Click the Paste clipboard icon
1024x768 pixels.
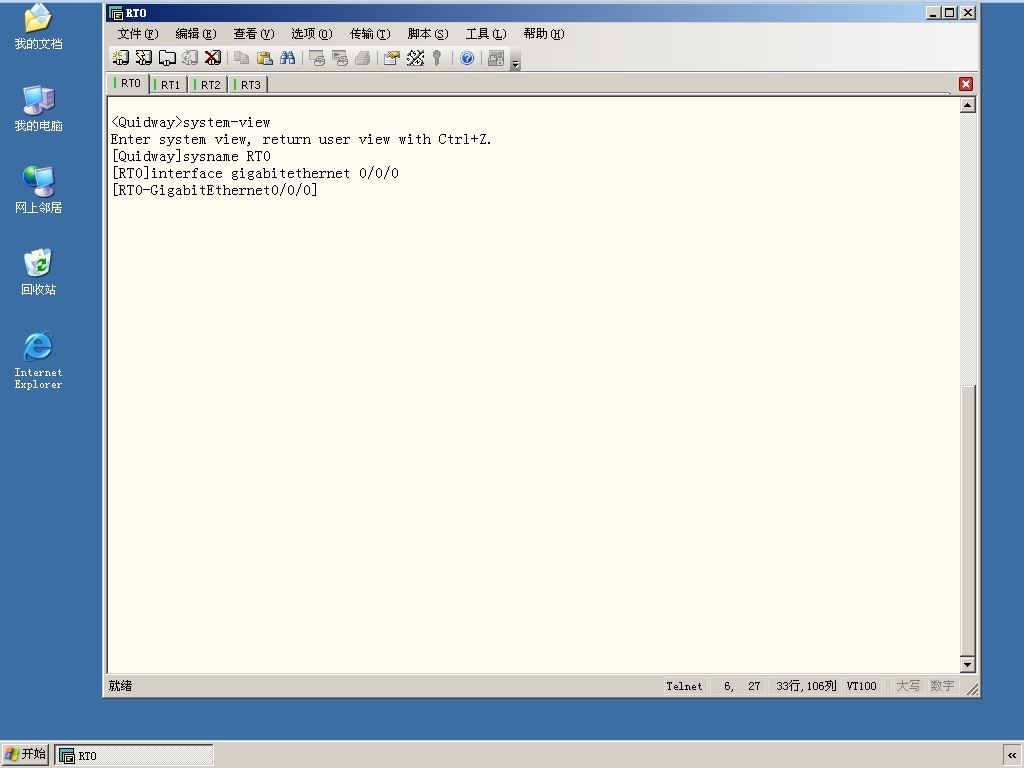pyautogui.click(x=264, y=58)
